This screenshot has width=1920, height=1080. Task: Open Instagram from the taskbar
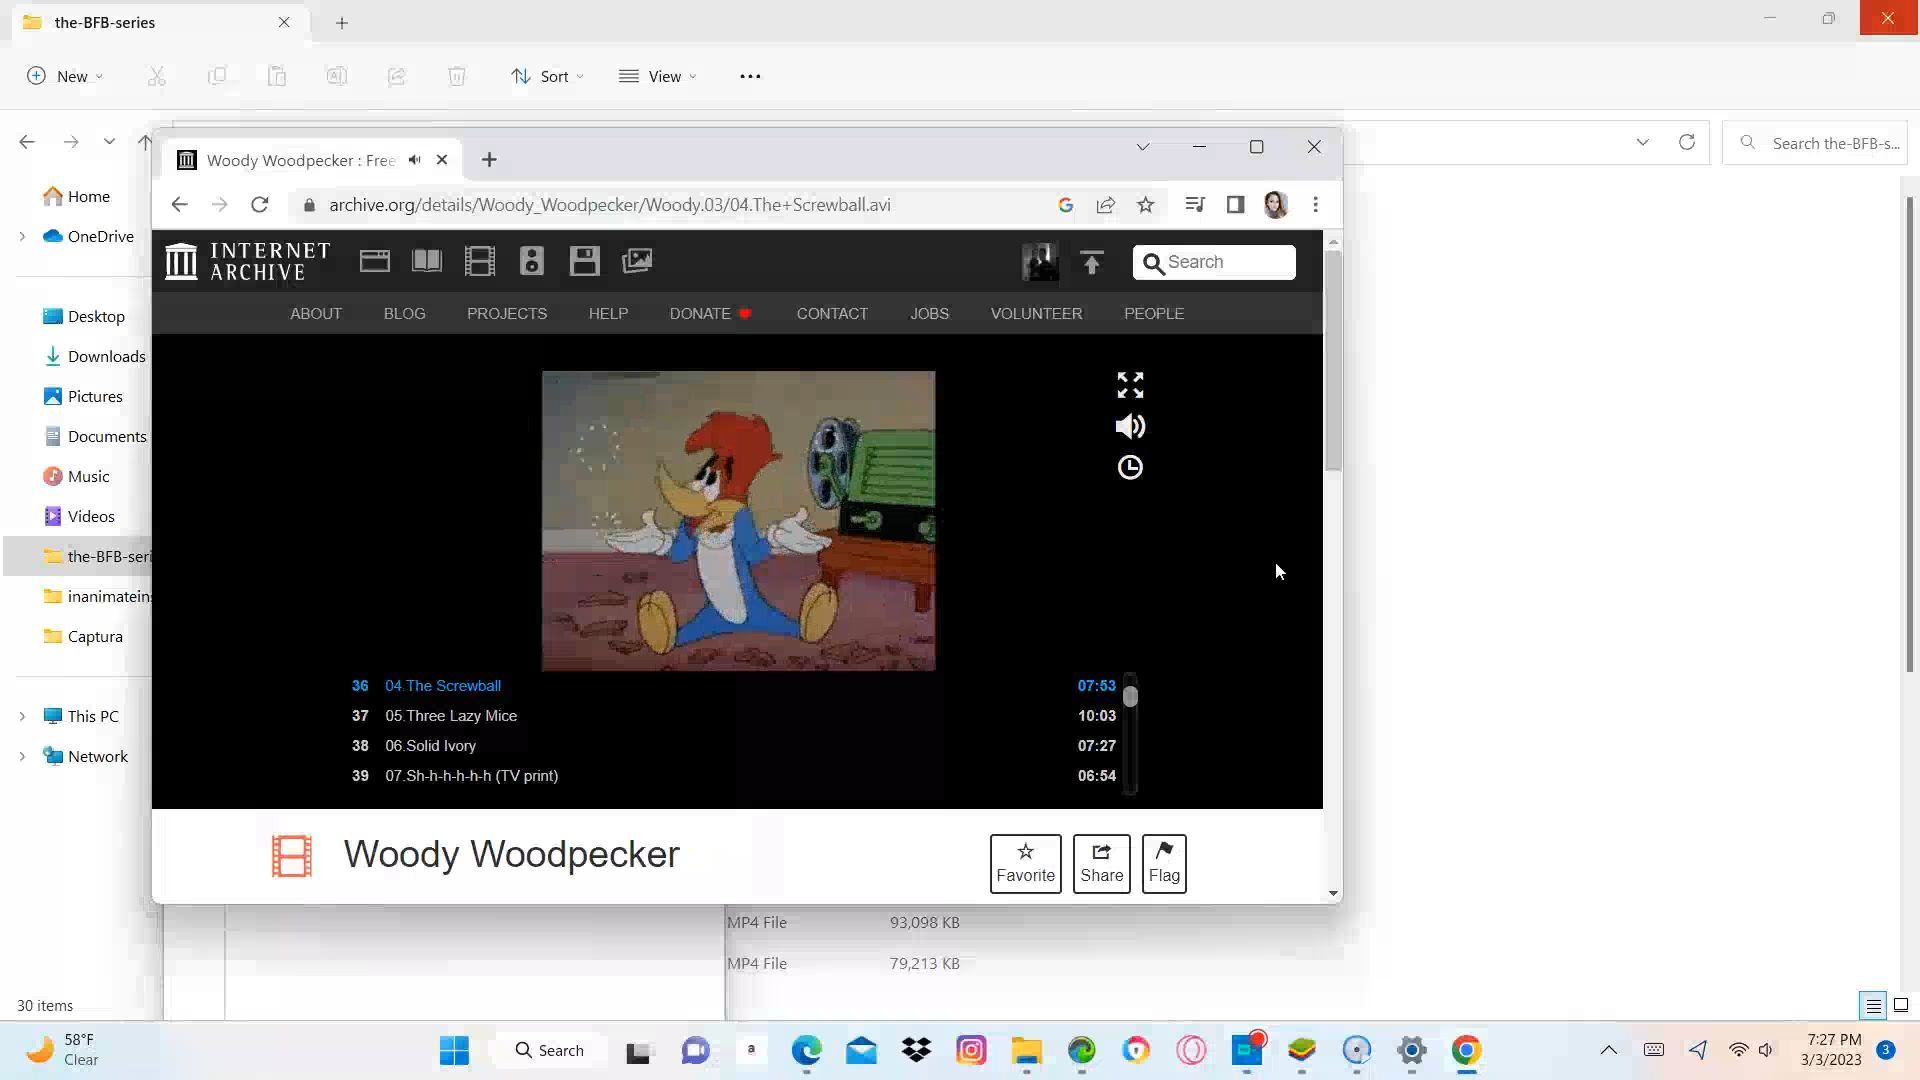click(971, 1051)
